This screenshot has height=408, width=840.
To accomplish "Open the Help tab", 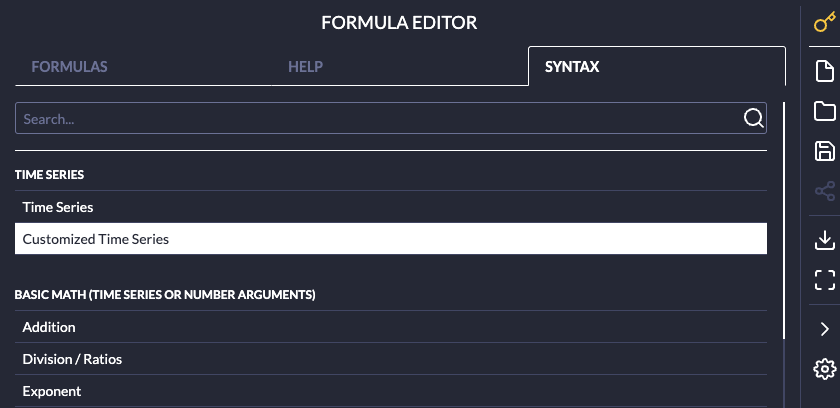I will (x=305, y=68).
